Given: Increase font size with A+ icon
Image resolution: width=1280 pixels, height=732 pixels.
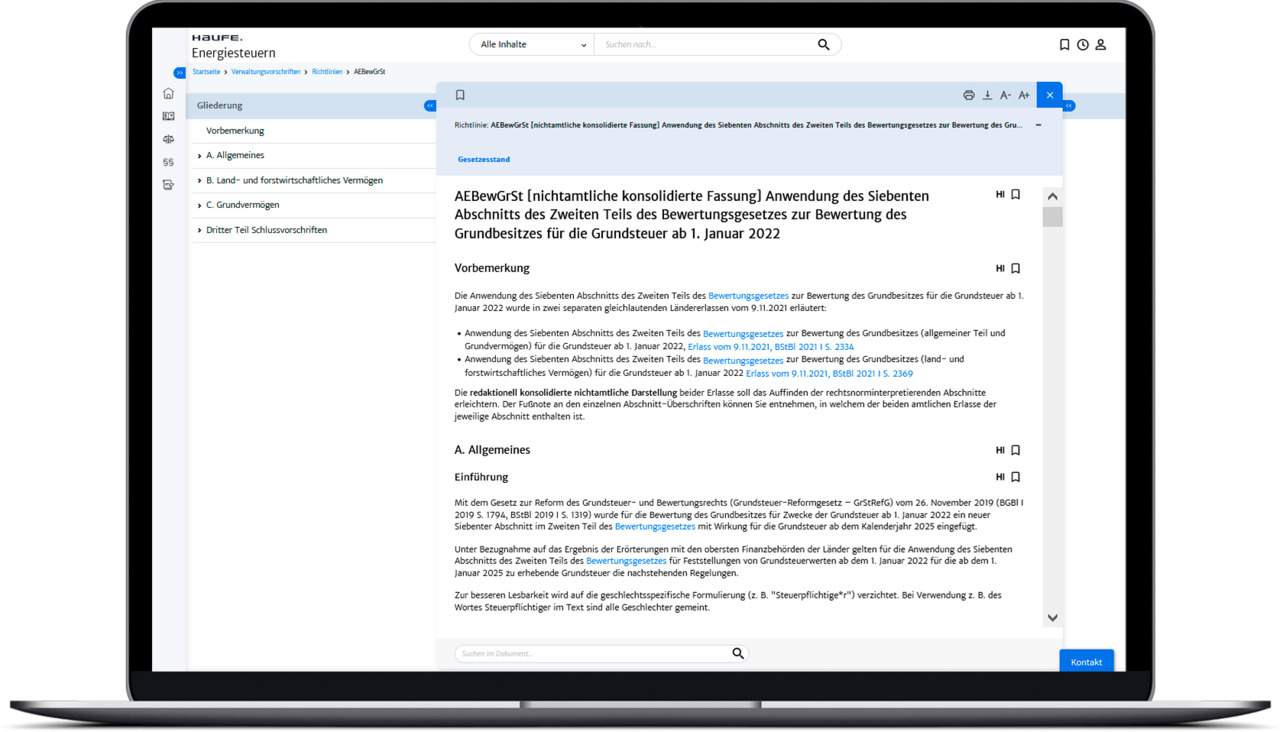Looking at the screenshot, I should pos(1024,95).
